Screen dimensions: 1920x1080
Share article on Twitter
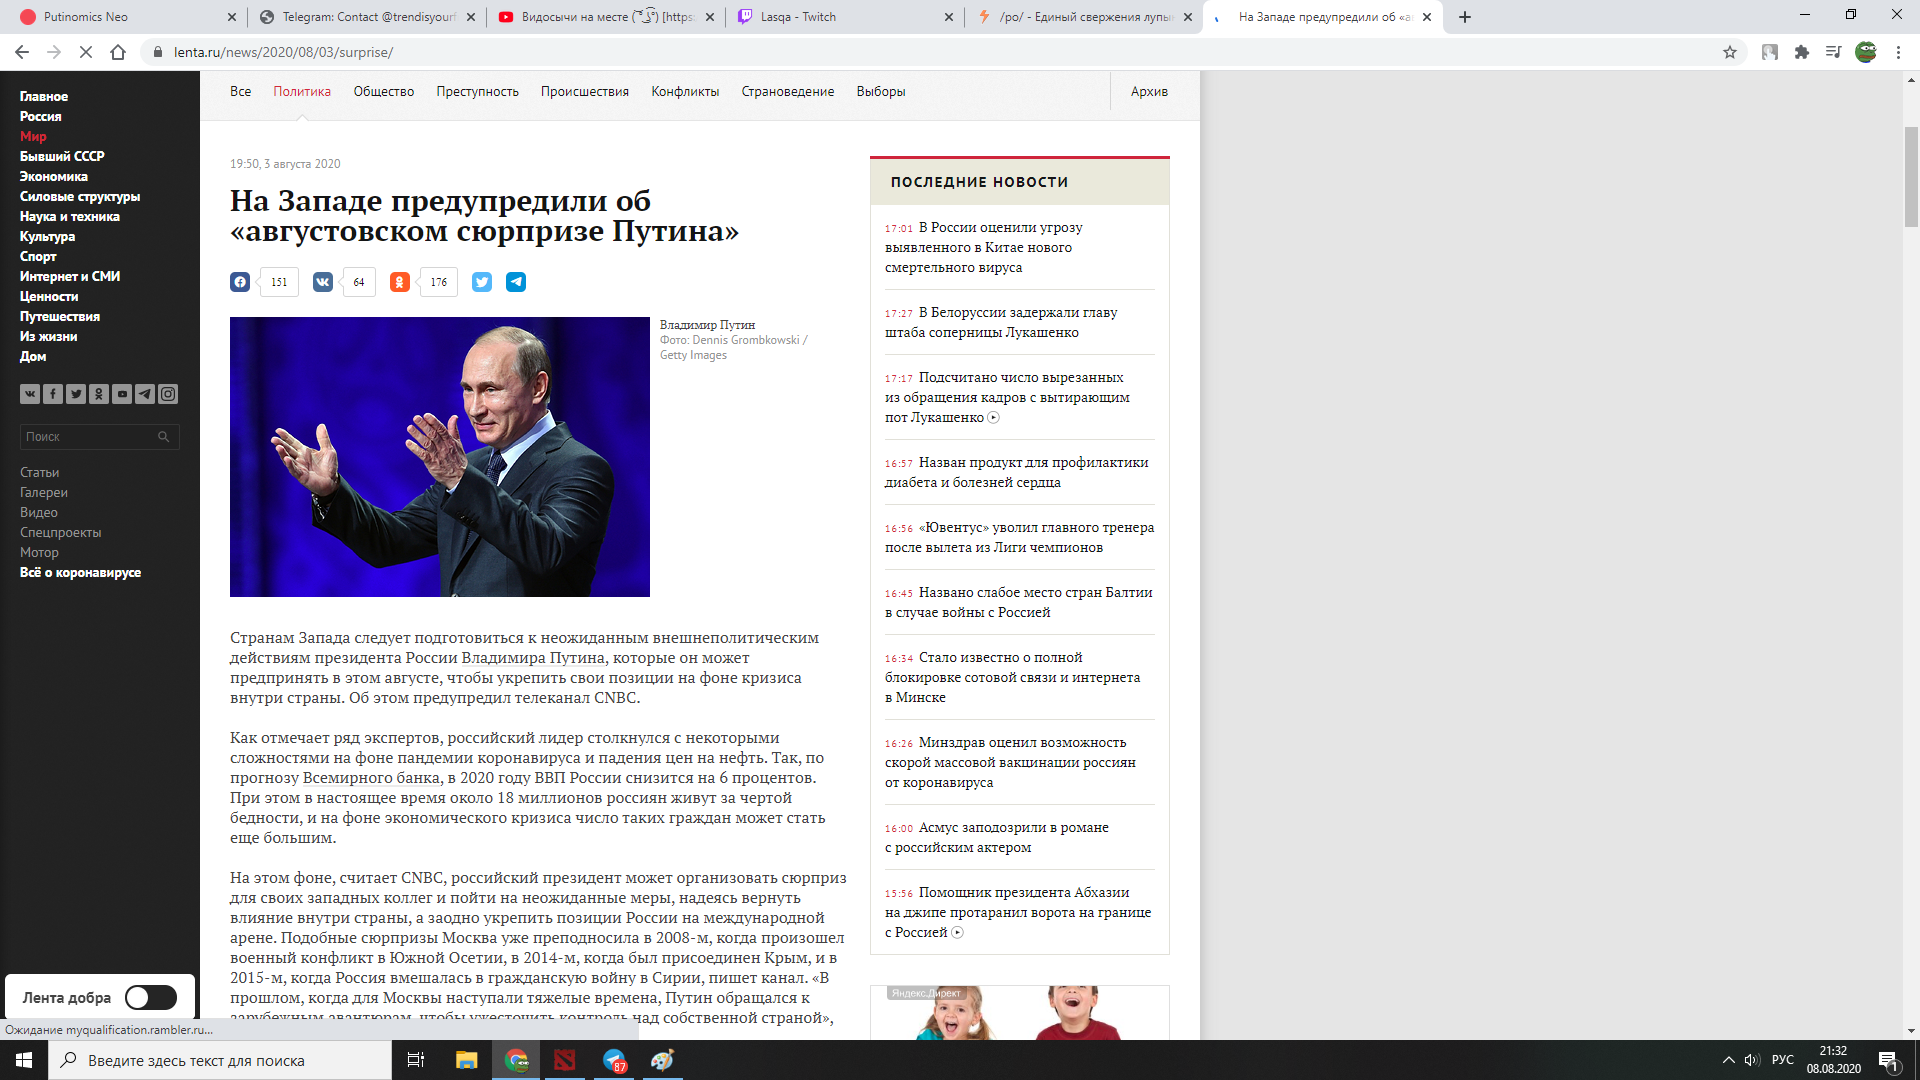[482, 282]
